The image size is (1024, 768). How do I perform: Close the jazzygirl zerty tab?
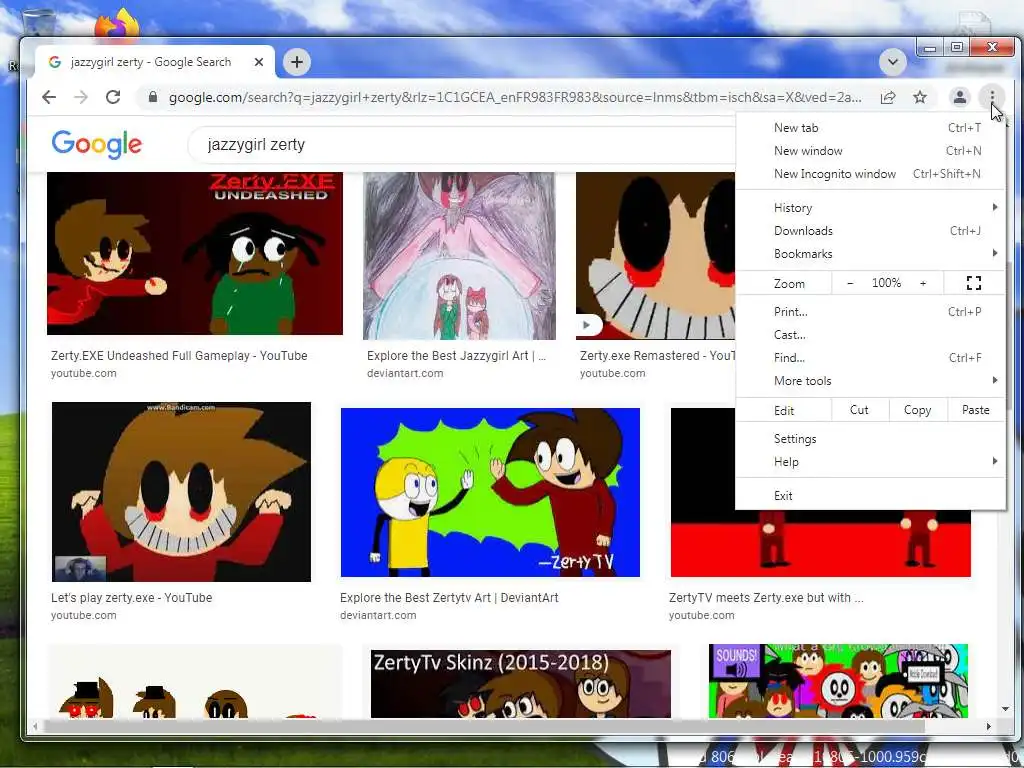pos(259,62)
